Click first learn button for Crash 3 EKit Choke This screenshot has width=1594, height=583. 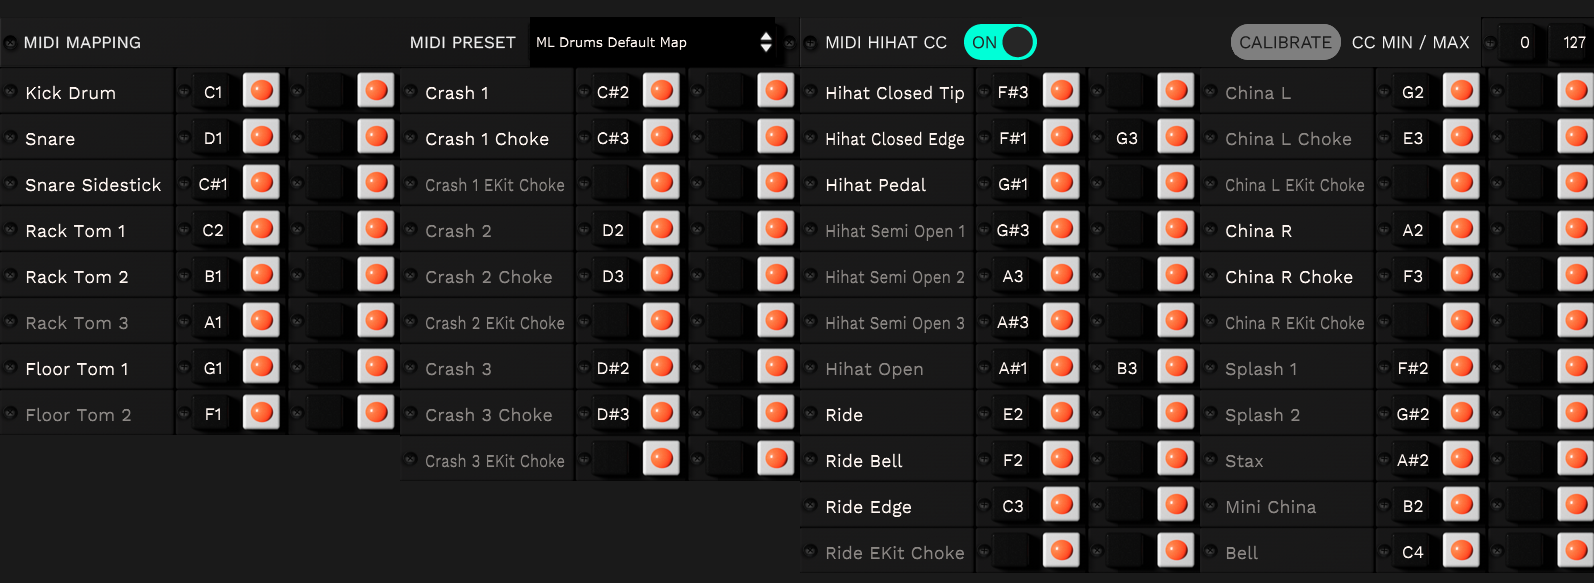click(x=661, y=459)
